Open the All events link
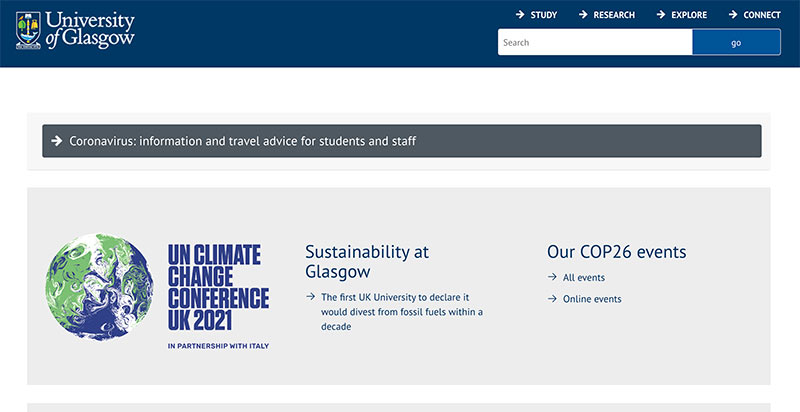Viewport: 800px width, 412px height. [584, 278]
